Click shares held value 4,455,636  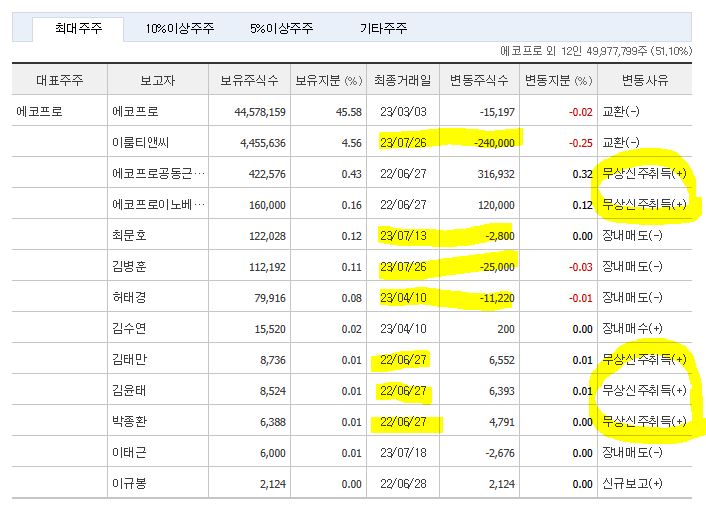[263, 143]
